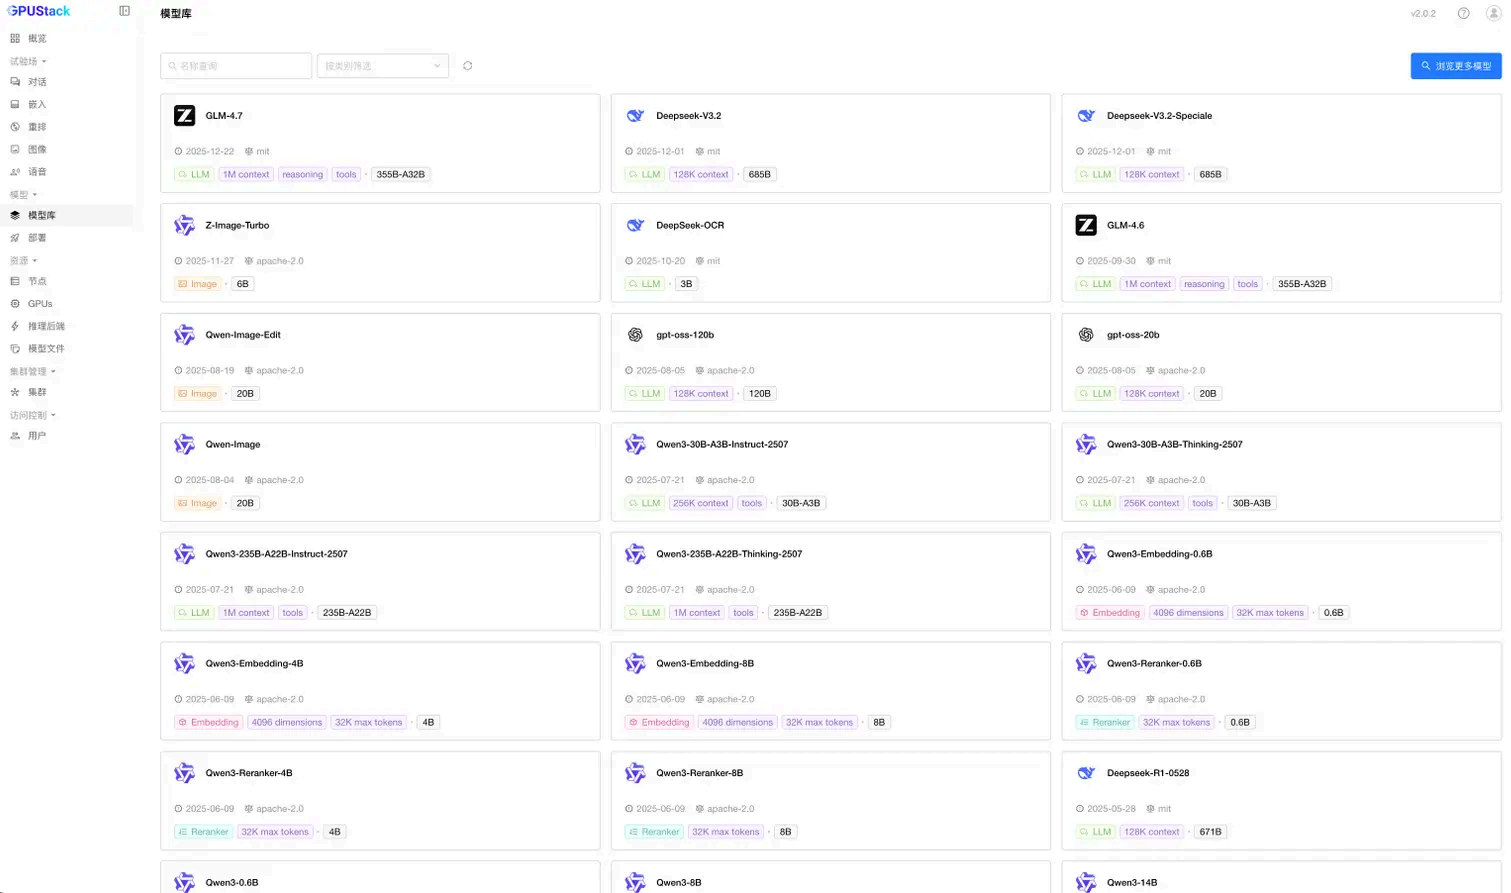Open the Qwen3-Embedding-4B model title
1511x893 pixels.
[254, 663]
